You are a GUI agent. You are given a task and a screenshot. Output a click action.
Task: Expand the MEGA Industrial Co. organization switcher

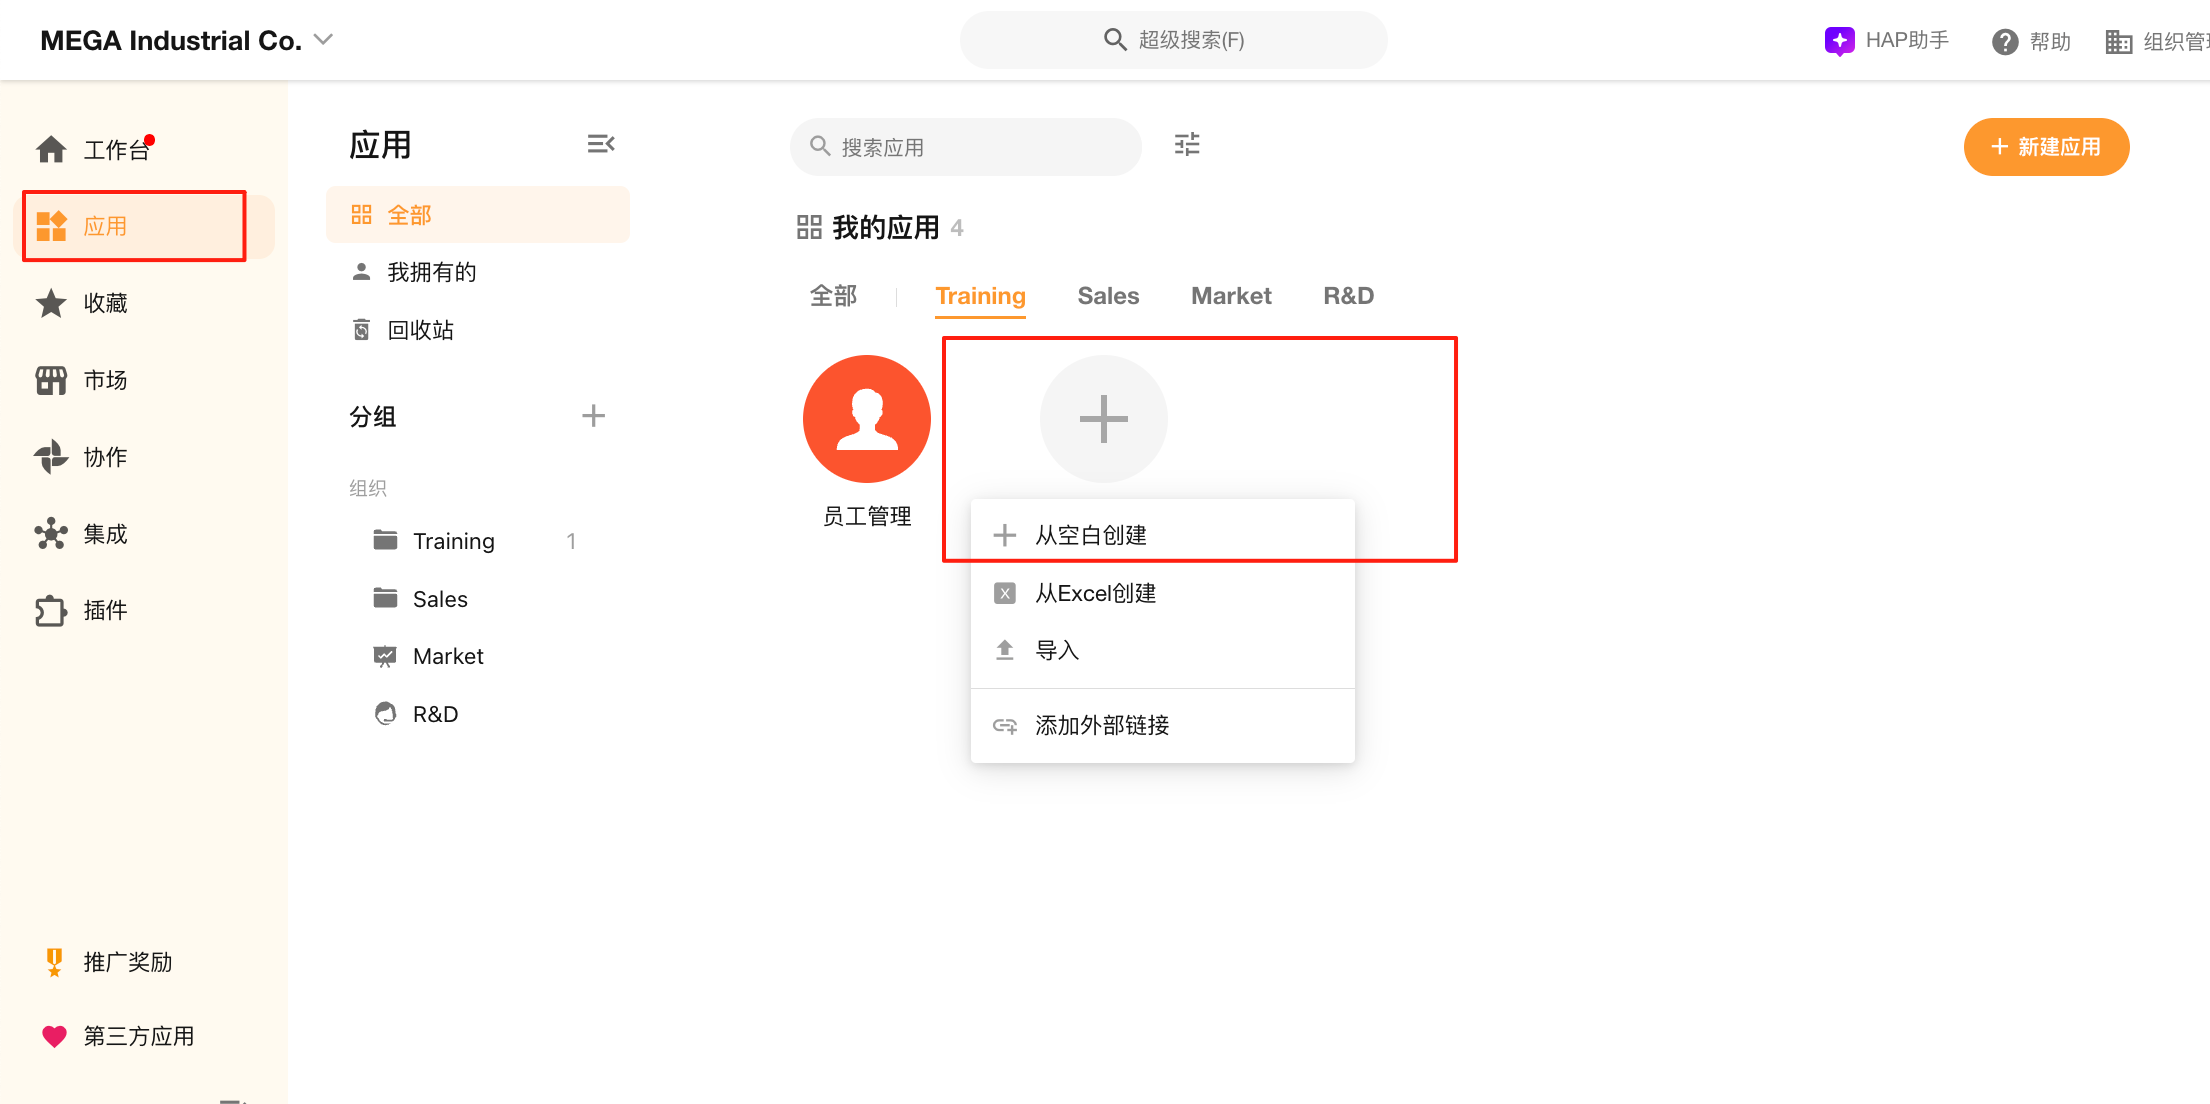coord(322,39)
